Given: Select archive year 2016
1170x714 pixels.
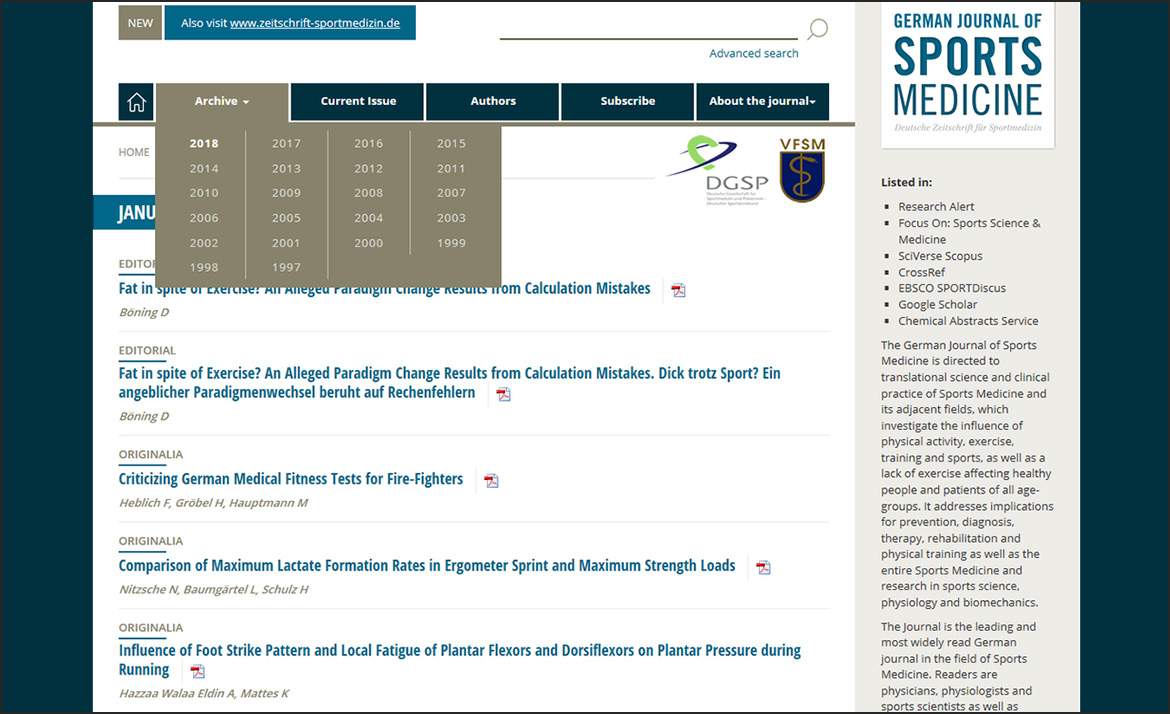Looking at the screenshot, I should tap(369, 143).
